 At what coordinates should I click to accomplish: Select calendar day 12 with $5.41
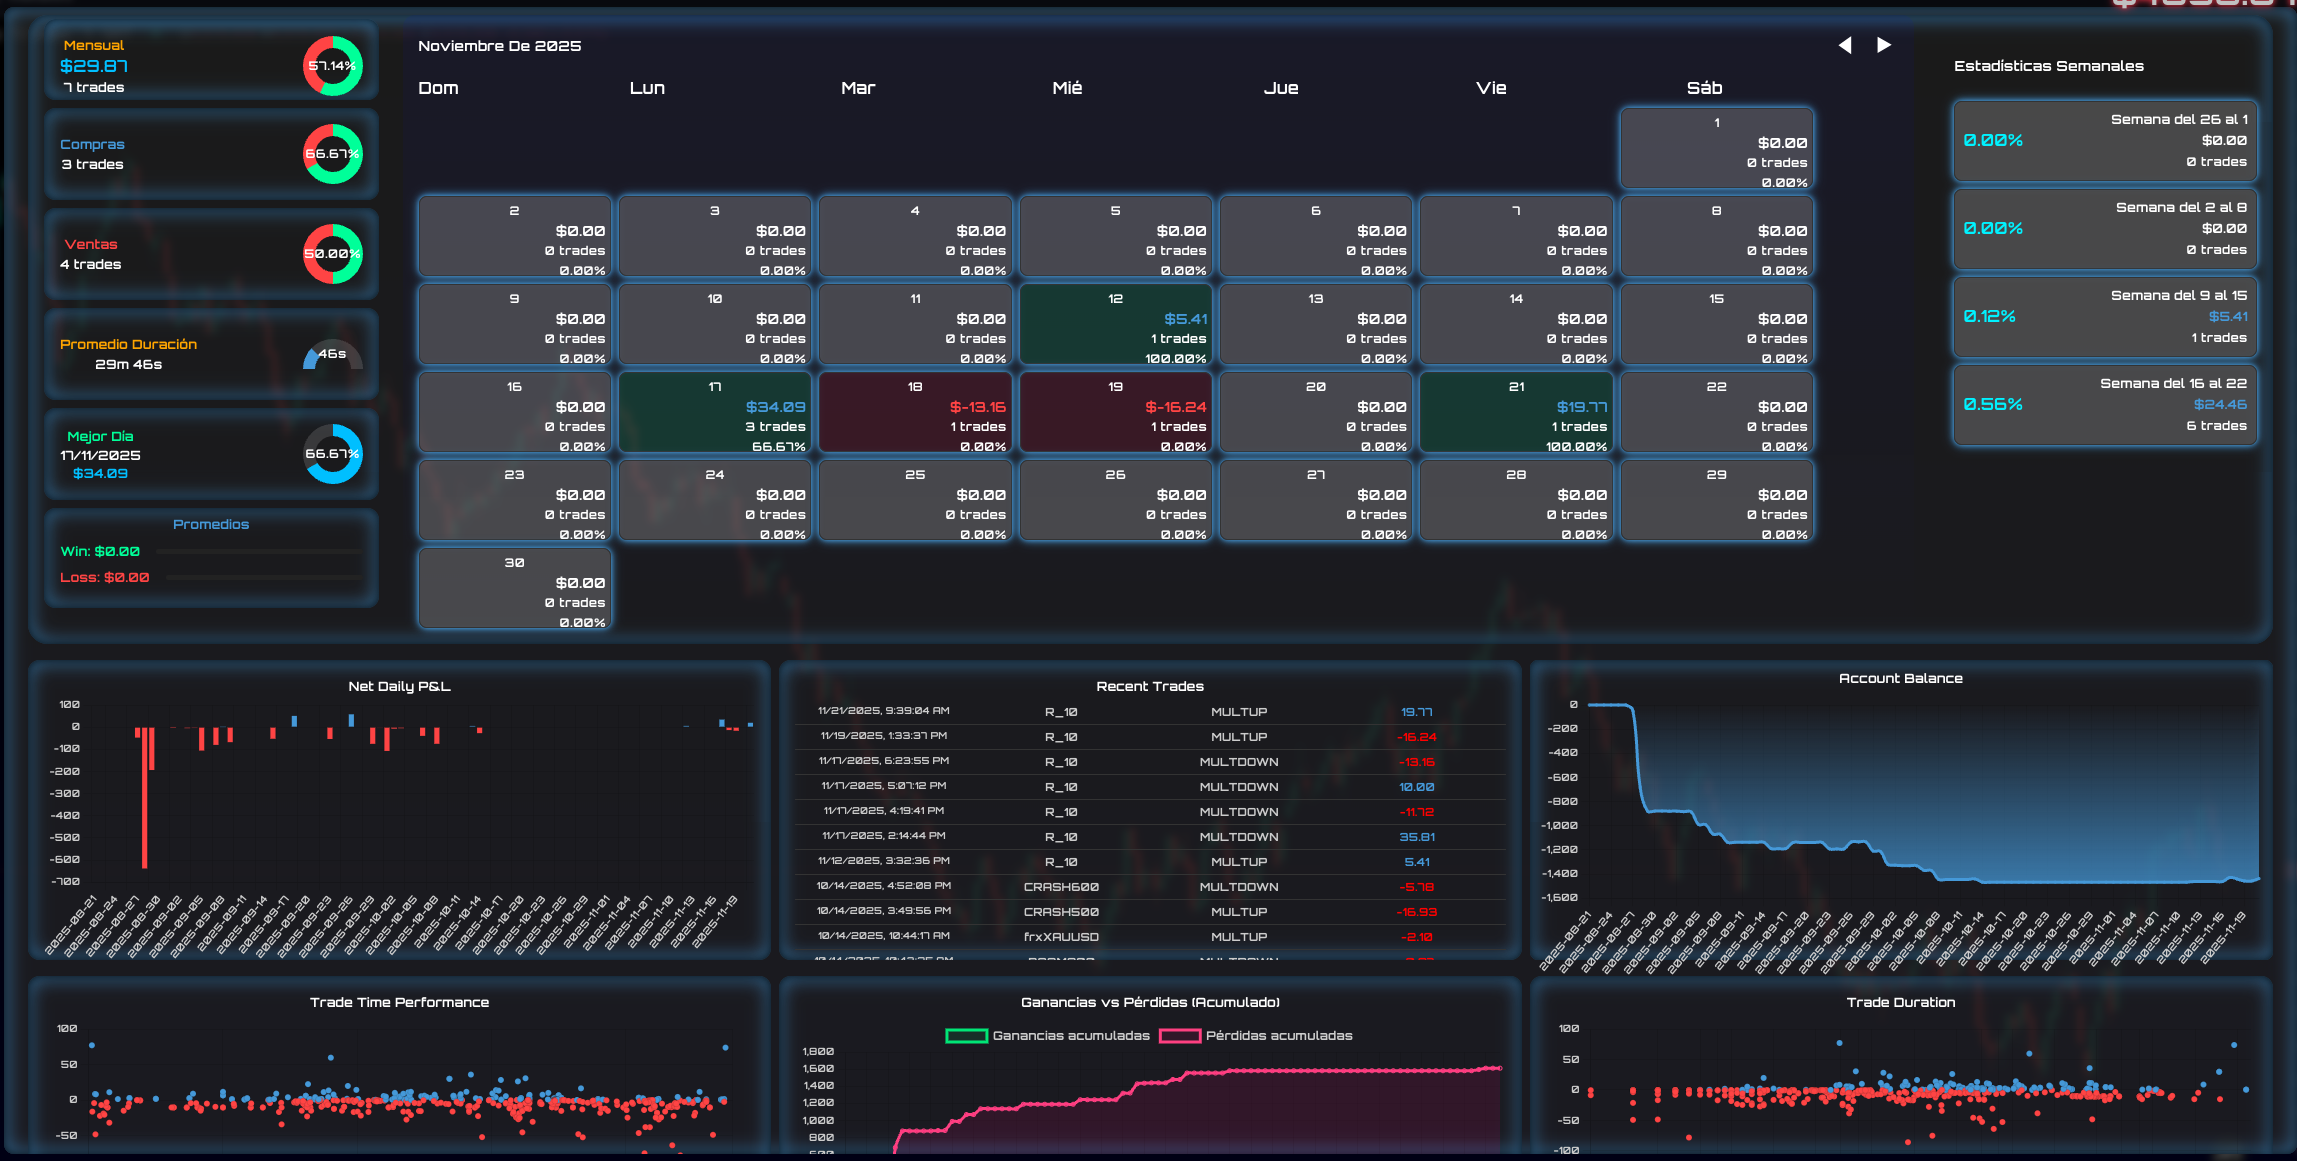(x=1115, y=325)
